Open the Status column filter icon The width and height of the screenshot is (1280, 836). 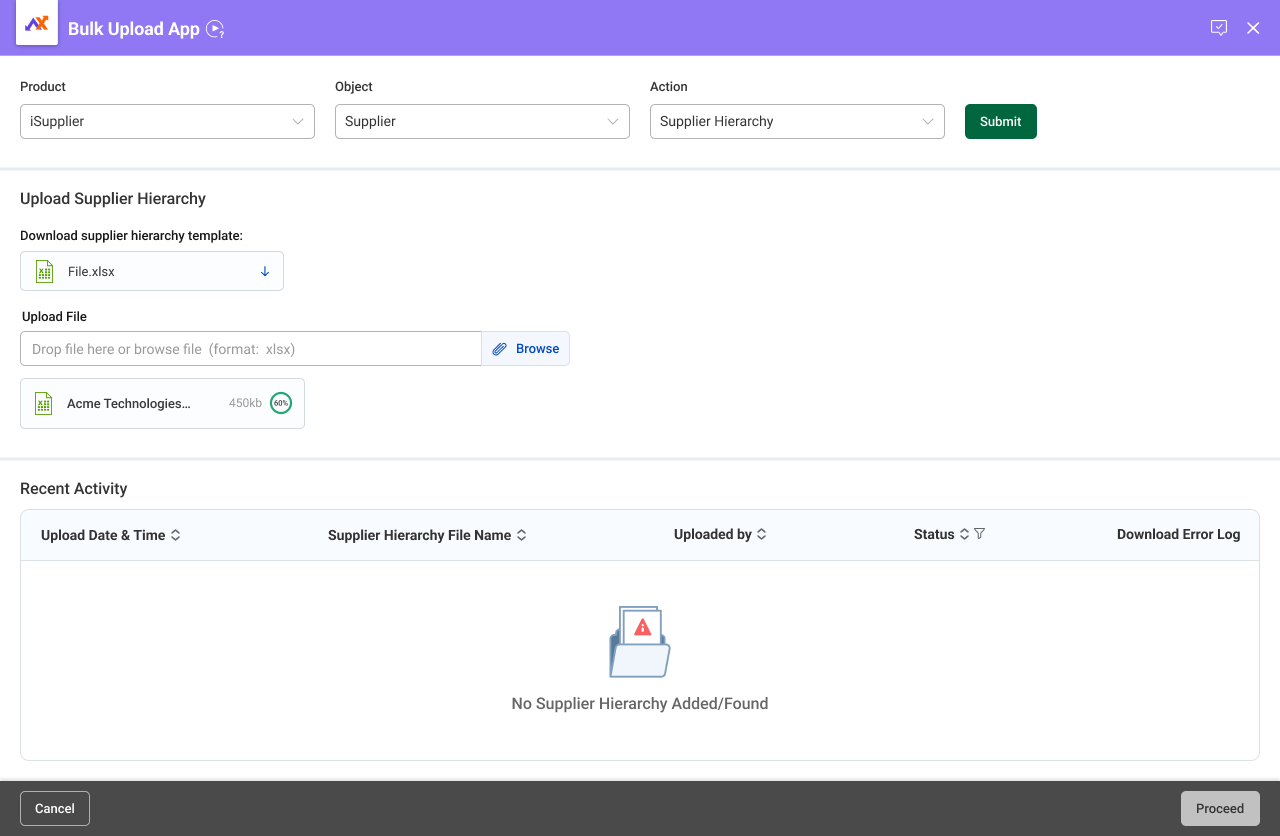[979, 534]
